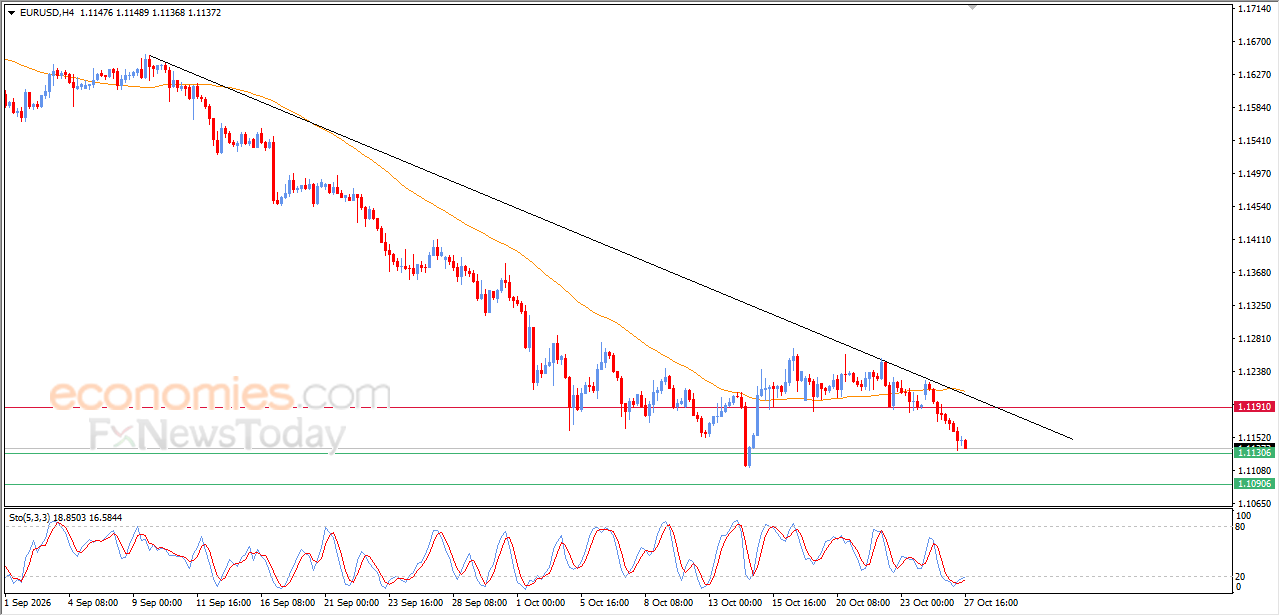The image size is (1280, 616).
Task: Click the 5 Oct 16:00 time label
Action: [x=607, y=603]
